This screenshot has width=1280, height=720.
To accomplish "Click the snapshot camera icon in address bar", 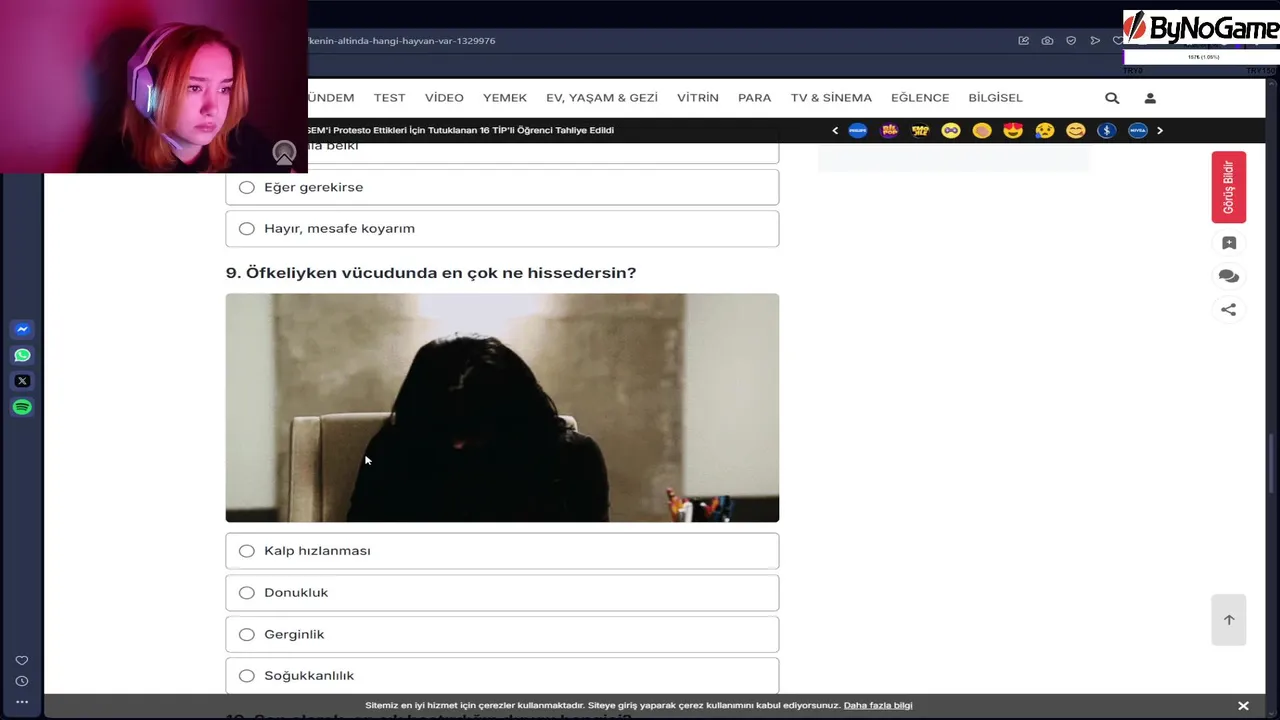I will (1047, 41).
